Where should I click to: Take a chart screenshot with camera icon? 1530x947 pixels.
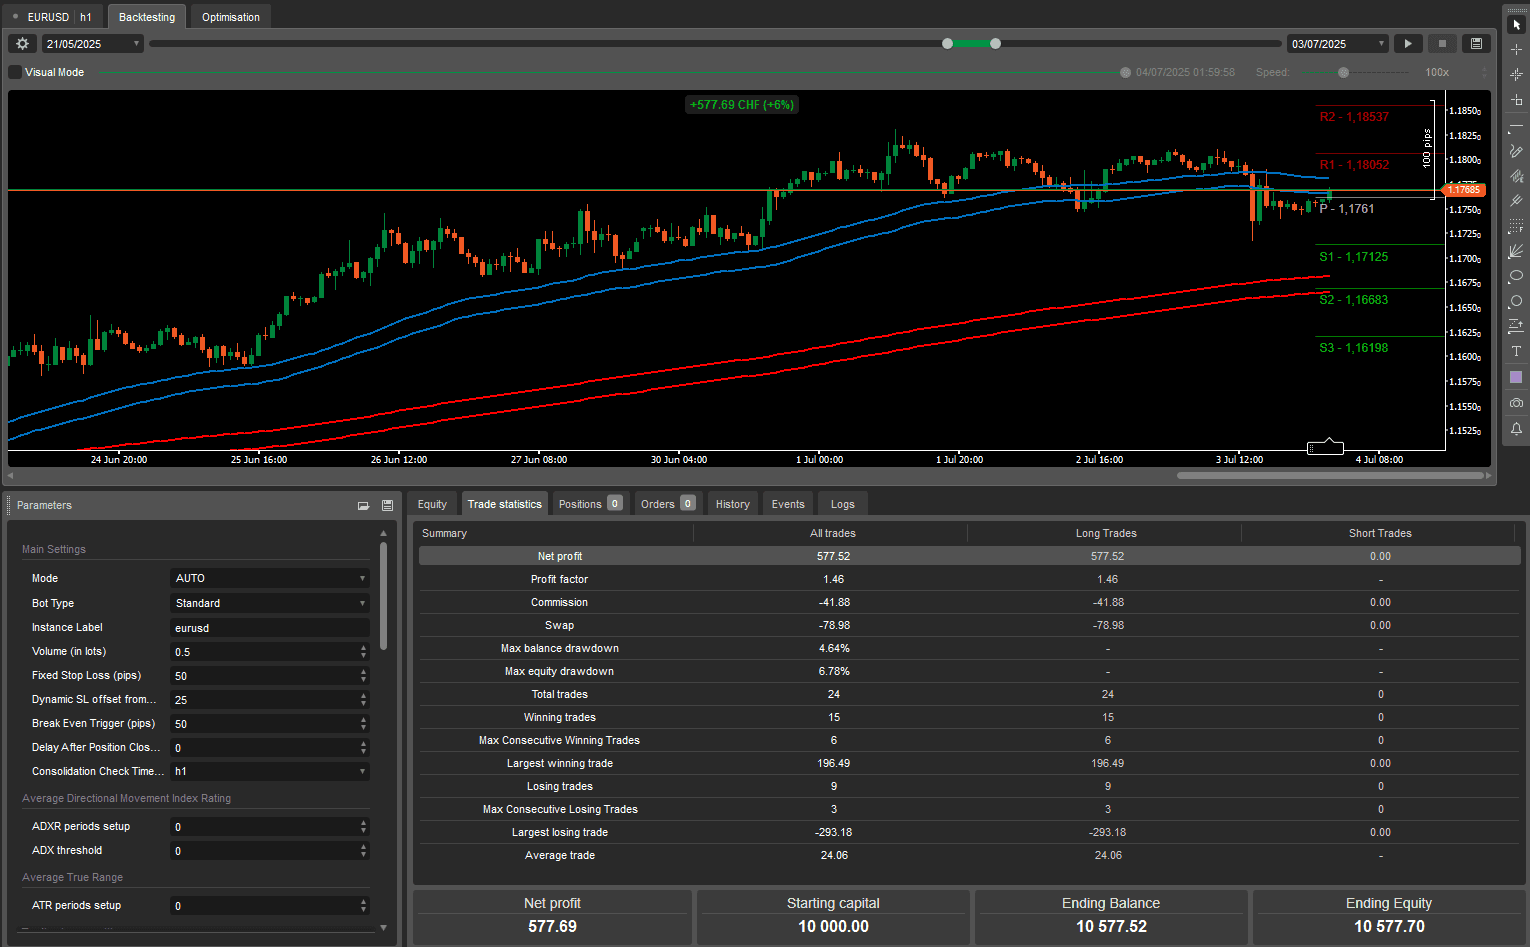click(1516, 402)
